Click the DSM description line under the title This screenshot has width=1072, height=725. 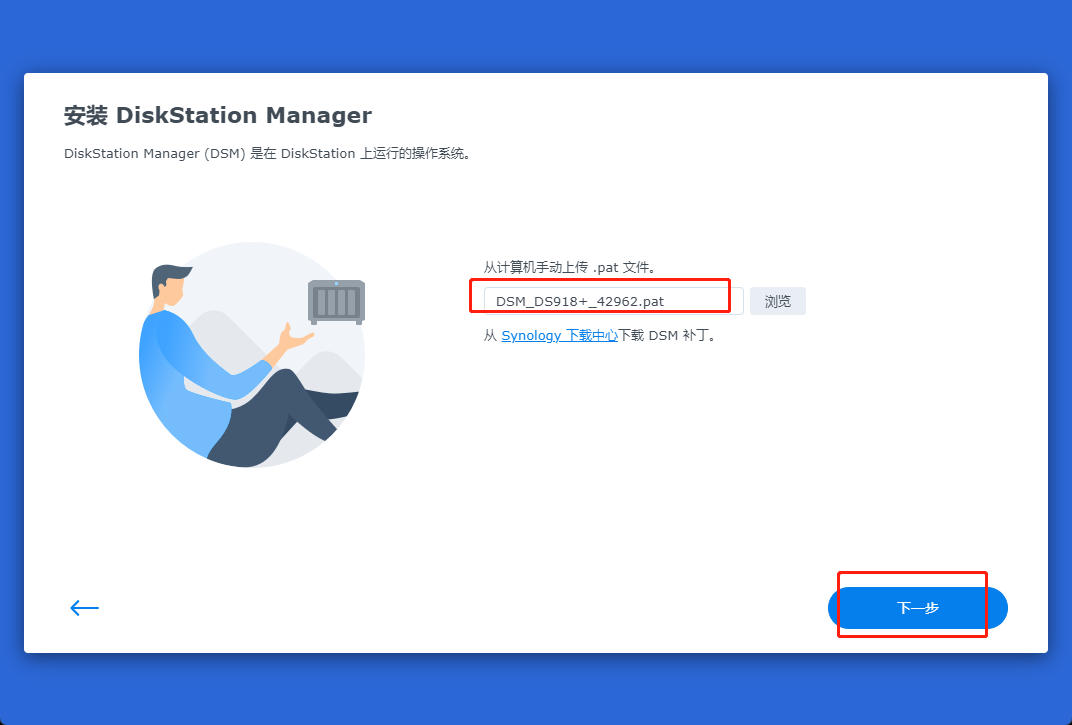(x=267, y=154)
